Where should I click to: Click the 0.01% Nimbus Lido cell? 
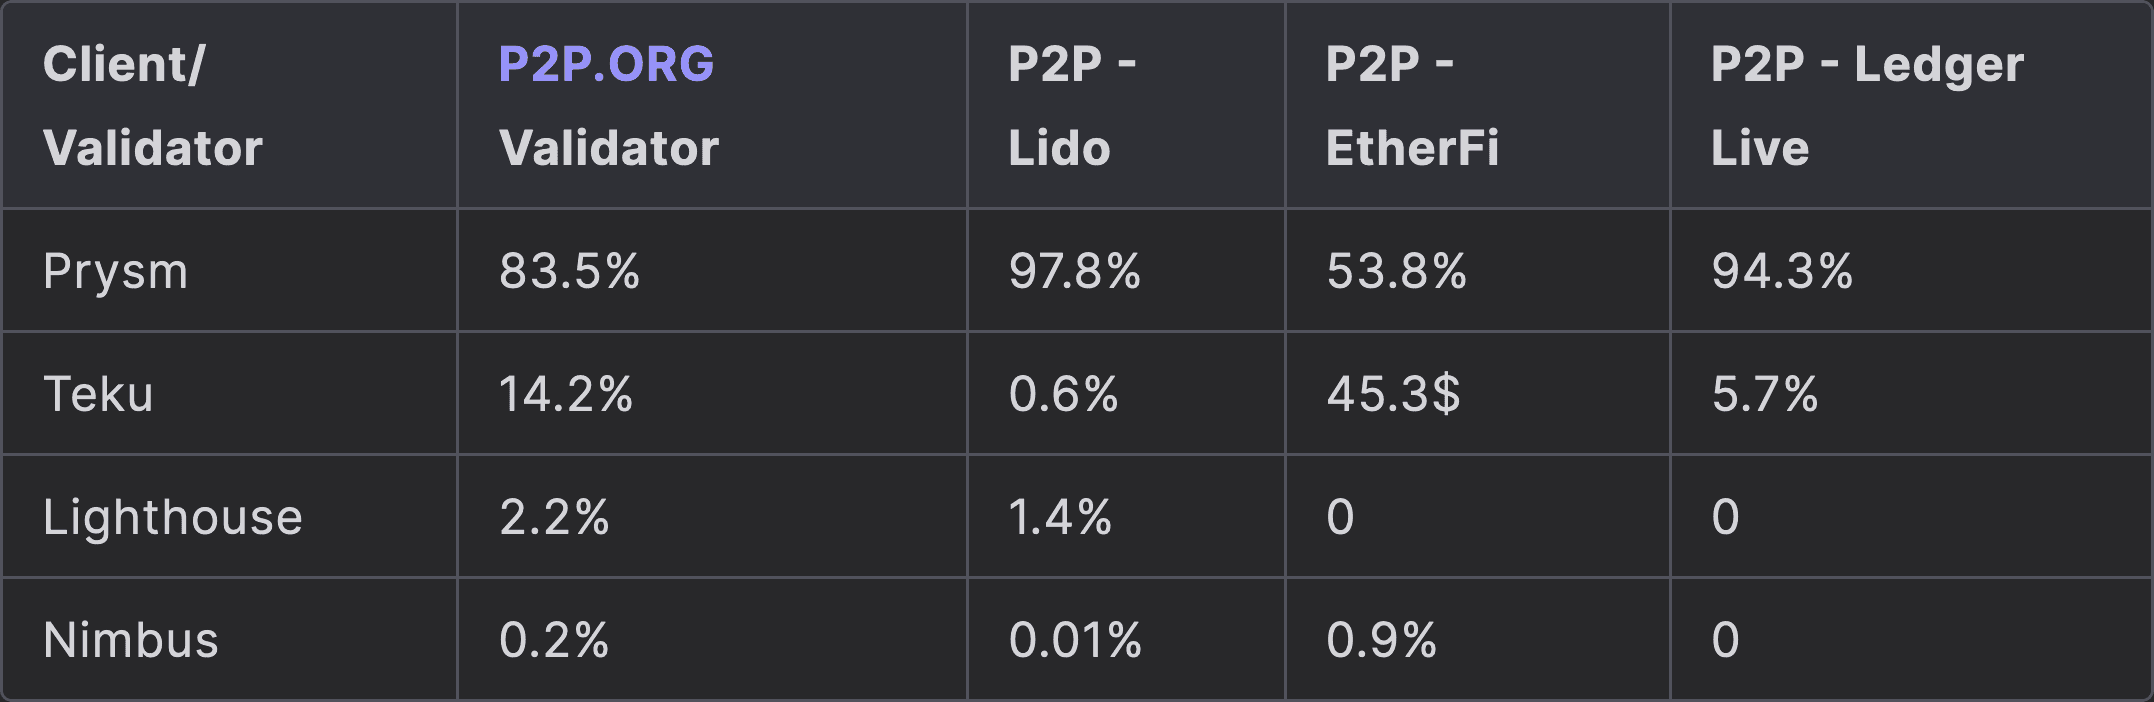pyautogui.click(x=1075, y=640)
